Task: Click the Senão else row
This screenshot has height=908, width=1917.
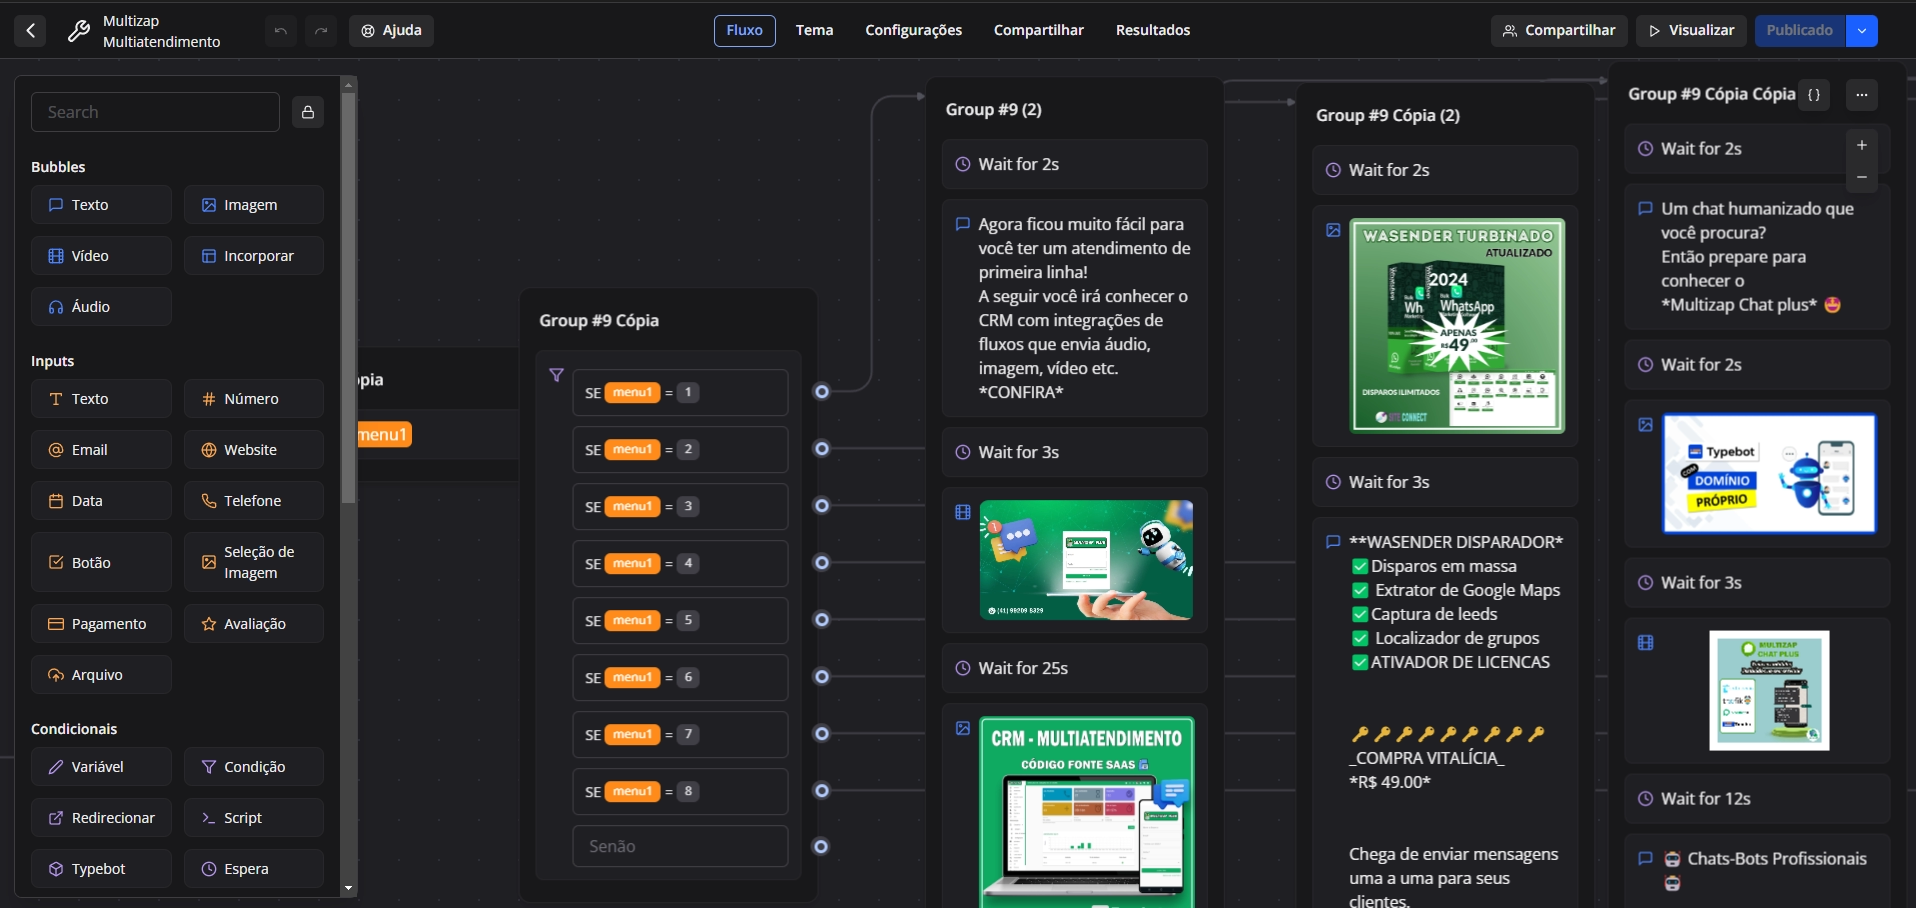Action: click(680, 847)
